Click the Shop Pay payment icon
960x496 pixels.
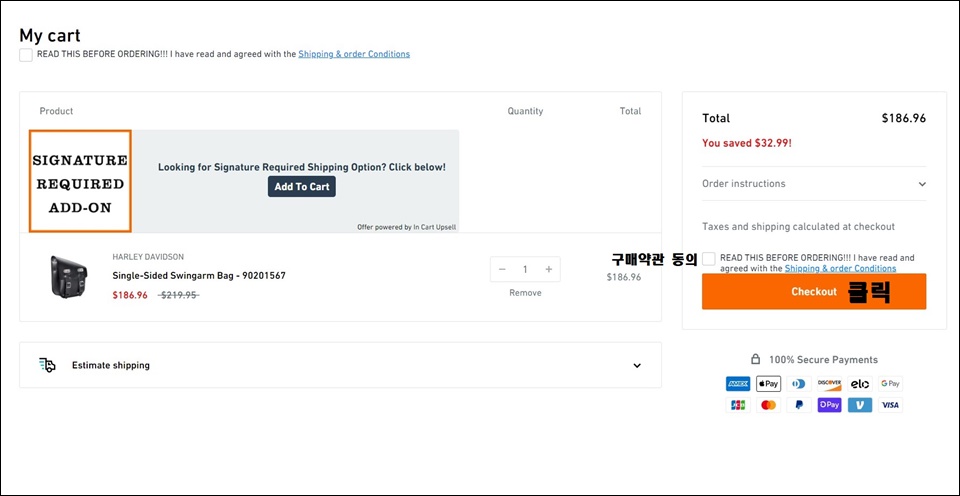click(830, 405)
